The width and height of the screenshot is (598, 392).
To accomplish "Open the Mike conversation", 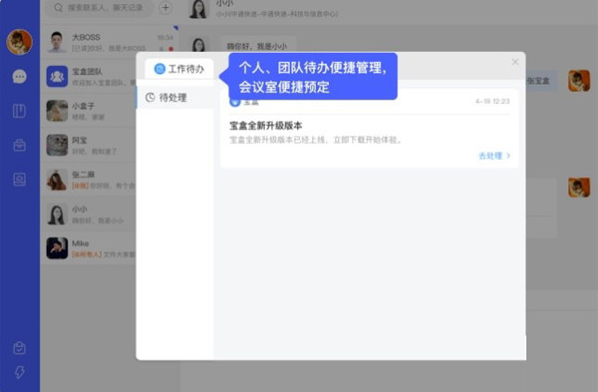I will click(88, 248).
